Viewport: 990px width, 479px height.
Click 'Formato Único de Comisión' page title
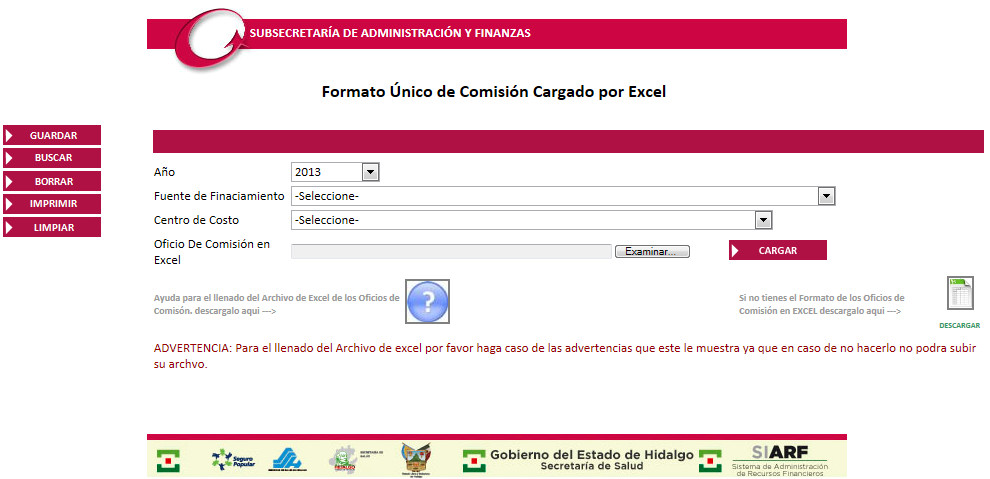[494, 92]
